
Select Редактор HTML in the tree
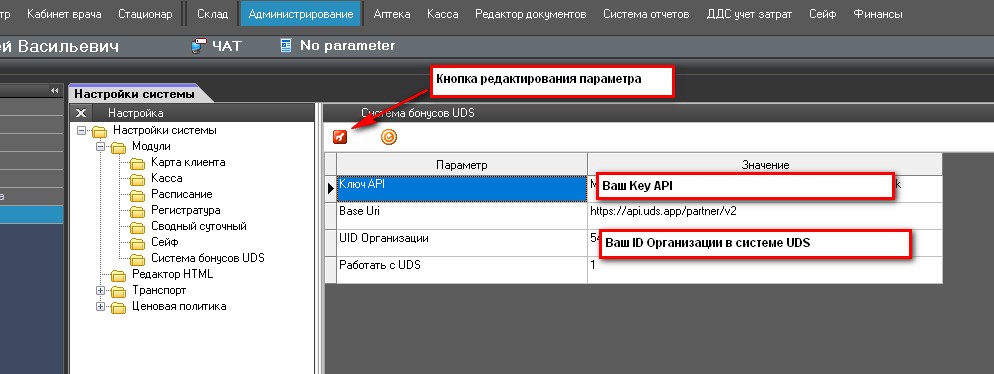point(172,274)
